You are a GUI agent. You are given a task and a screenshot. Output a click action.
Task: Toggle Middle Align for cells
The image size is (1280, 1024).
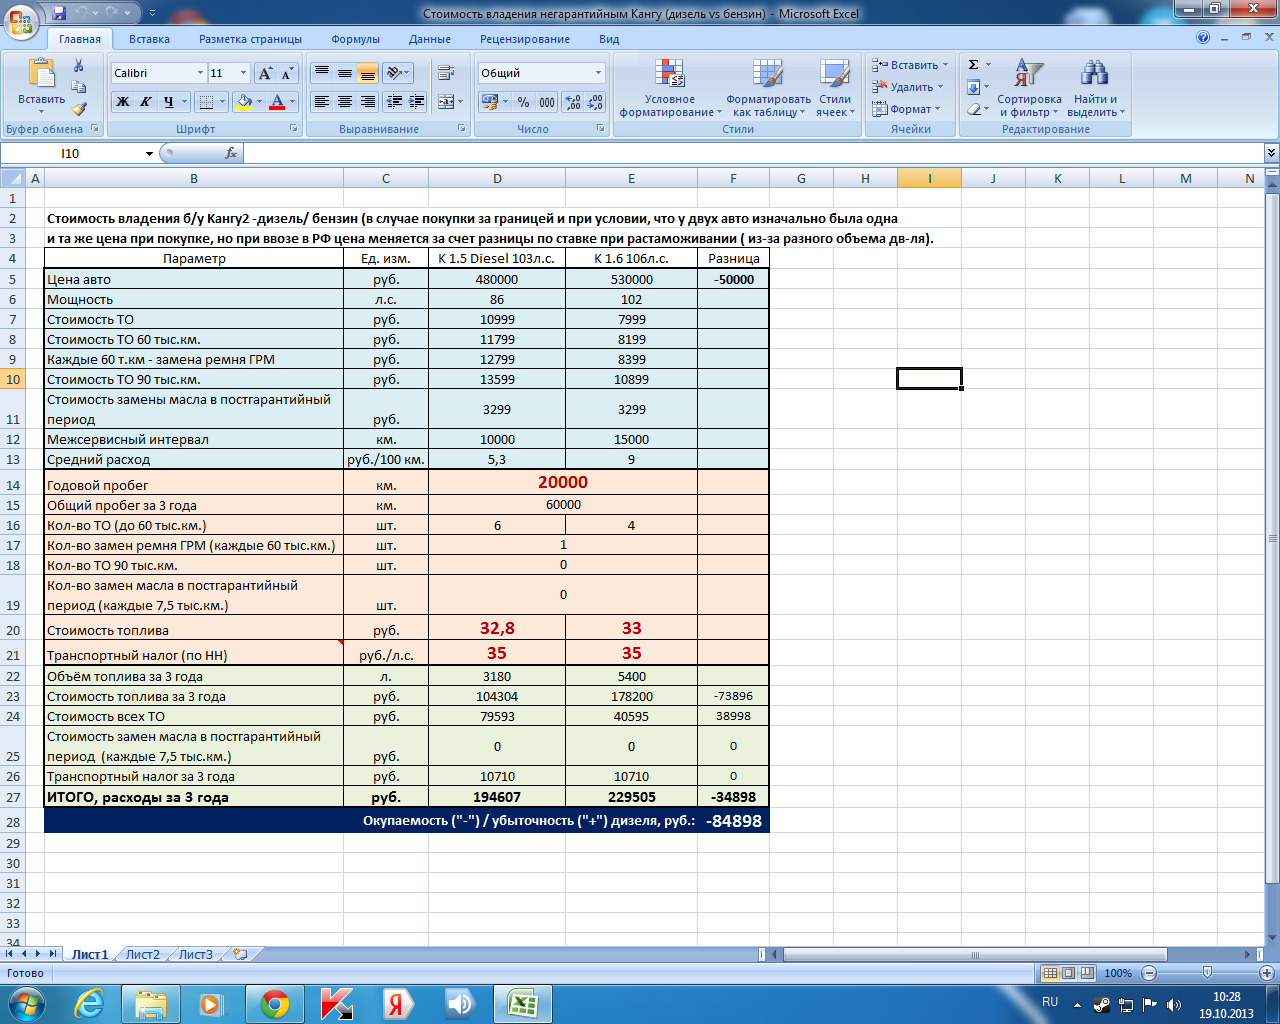tap(344, 73)
